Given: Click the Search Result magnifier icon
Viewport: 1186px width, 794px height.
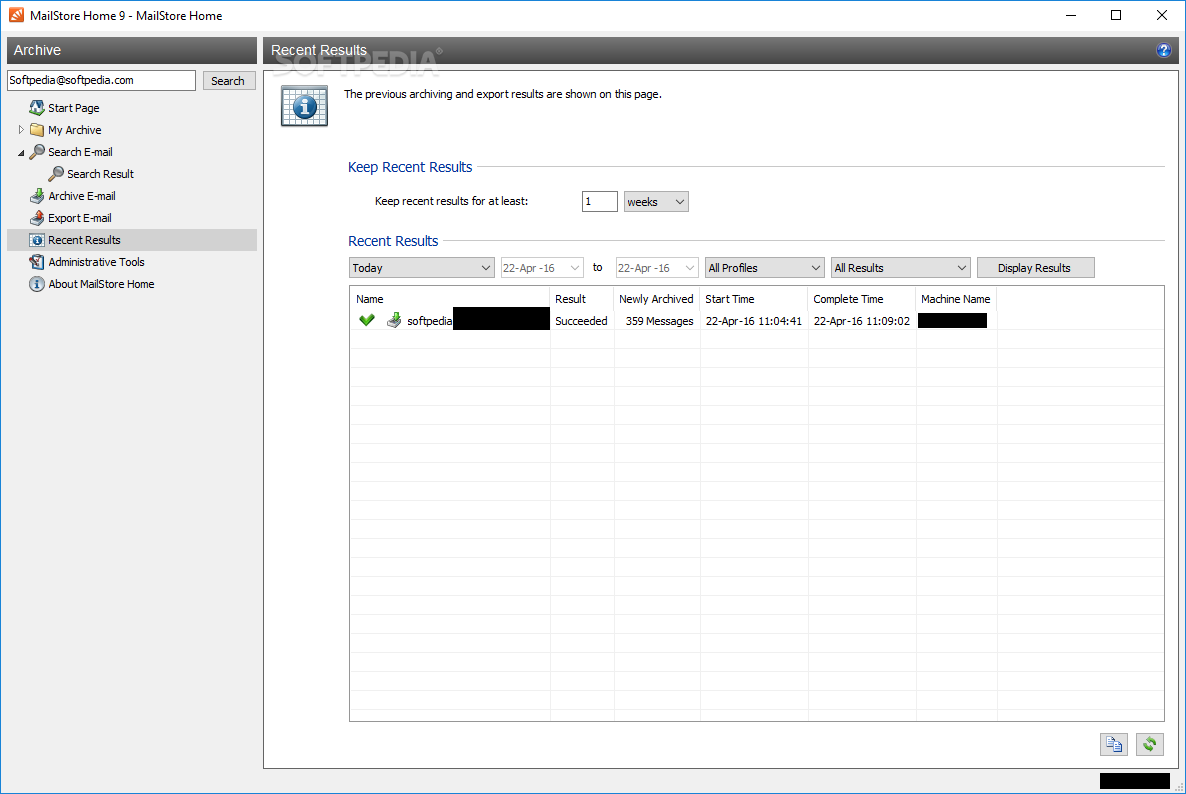Looking at the screenshot, I should pos(56,173).
